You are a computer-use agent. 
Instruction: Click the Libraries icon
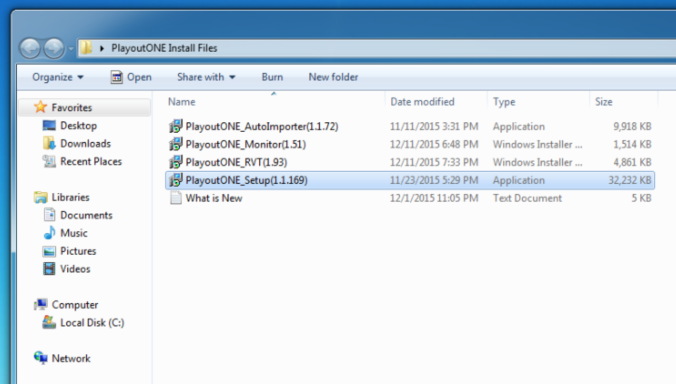41,197
